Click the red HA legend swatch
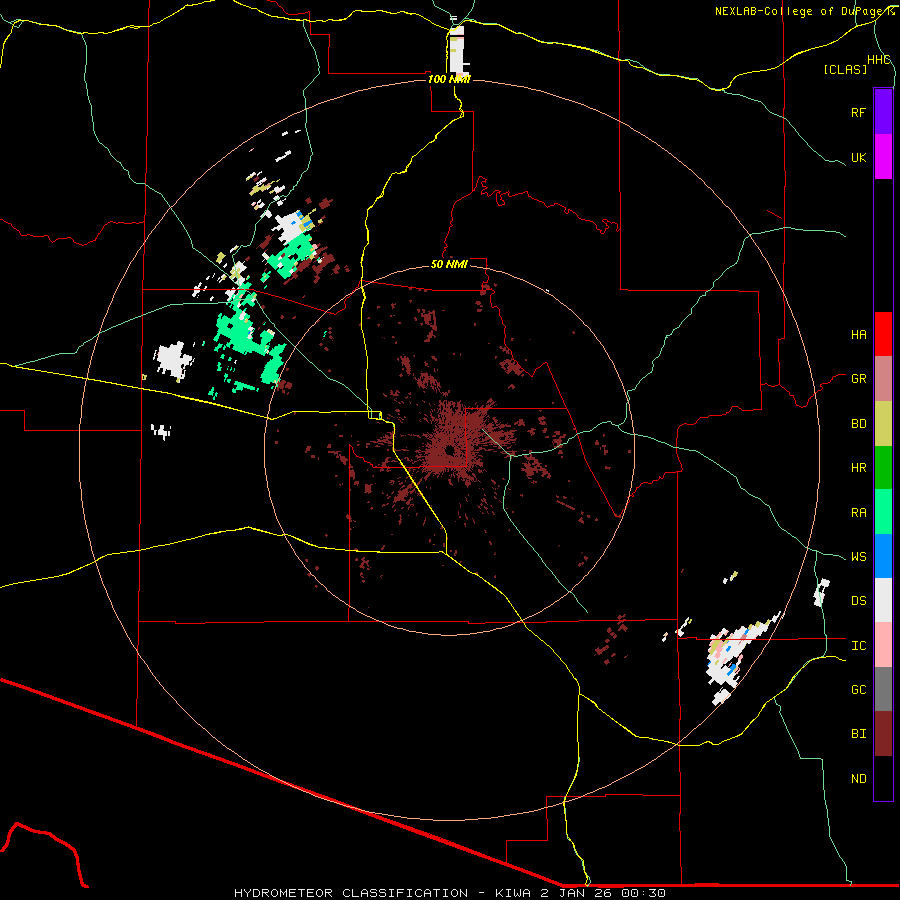900x900 pixels. pyautogui.click(x=883, y=334)
